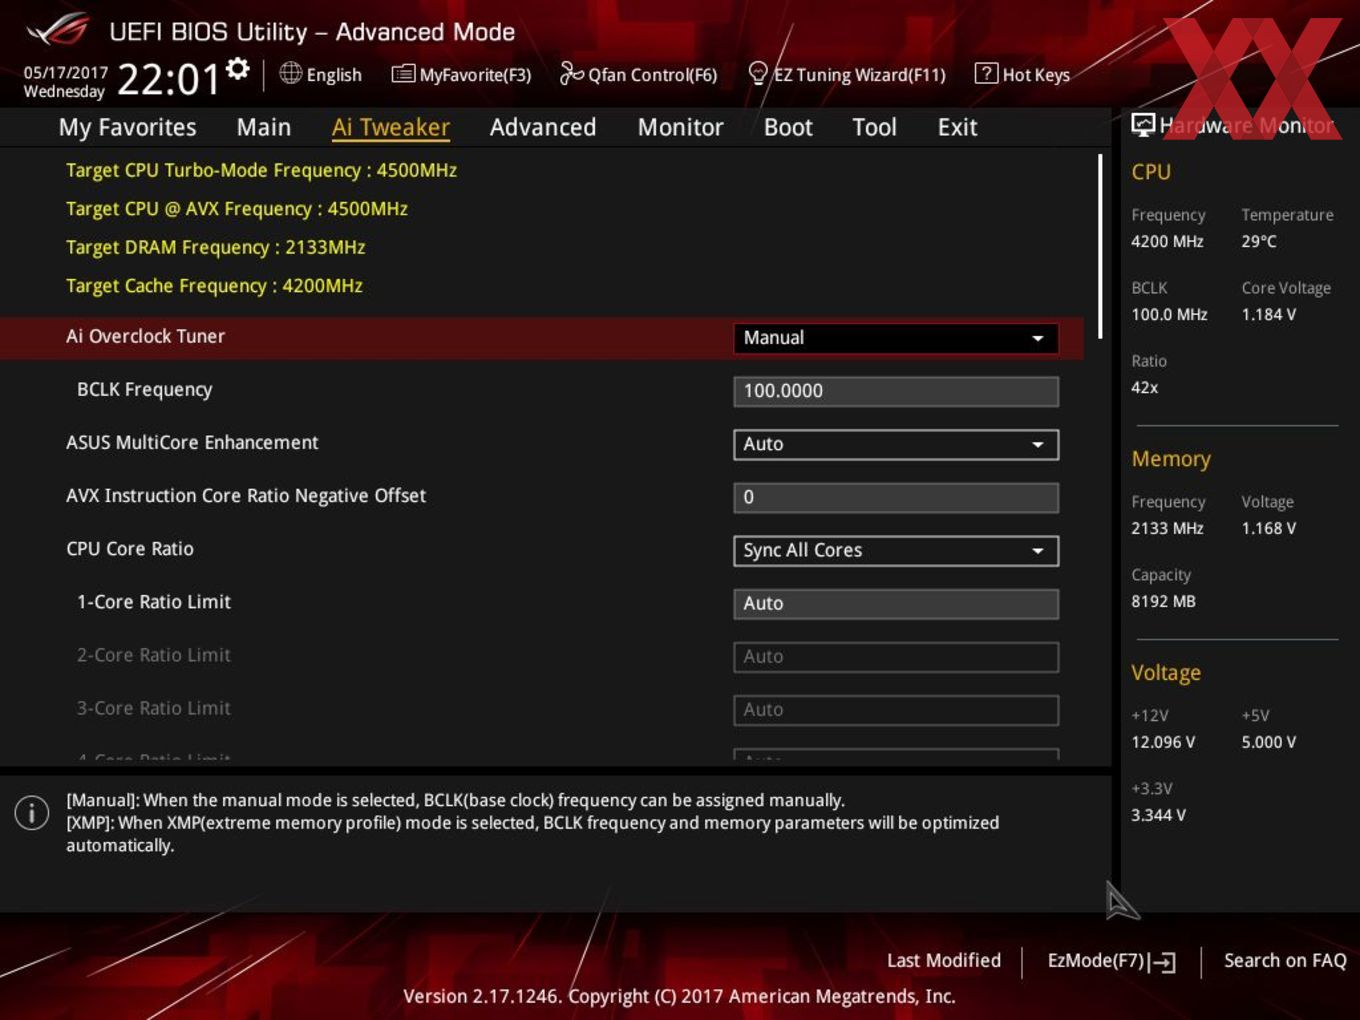
Task: Click memory frequency value 2133 MHz
Action: (1167, 528)
